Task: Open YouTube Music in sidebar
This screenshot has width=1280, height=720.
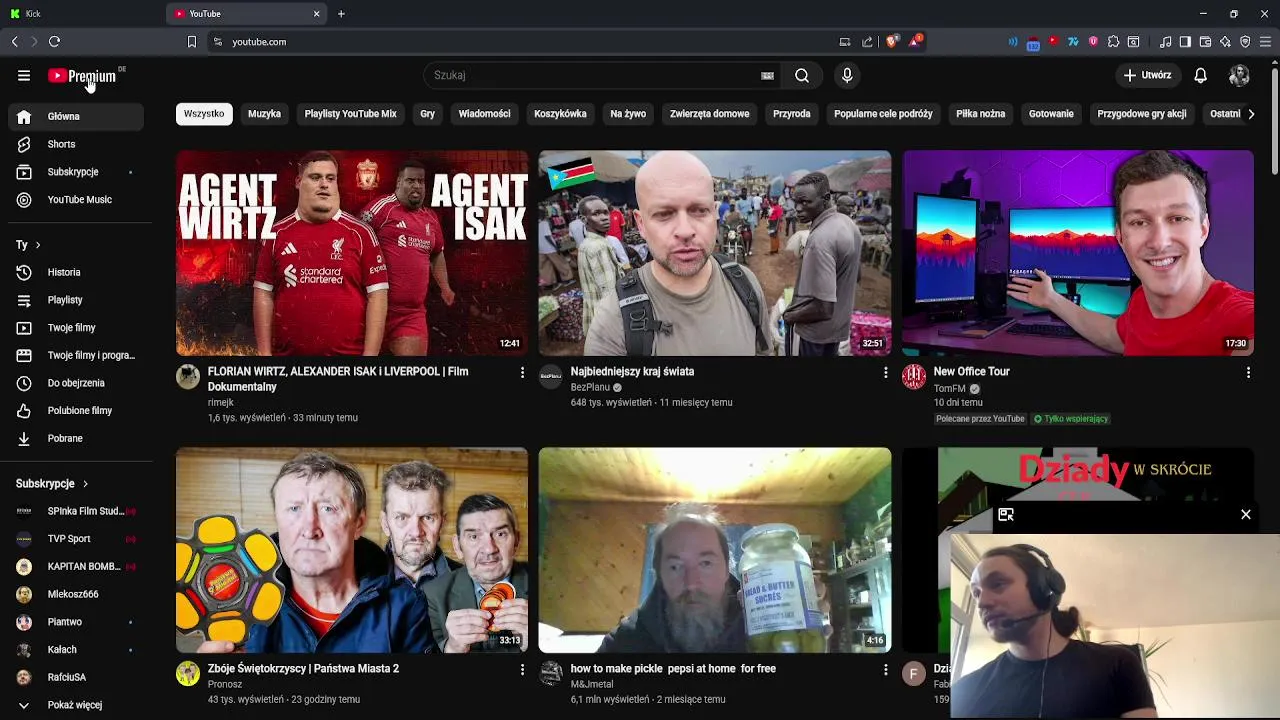Action: 76,200
